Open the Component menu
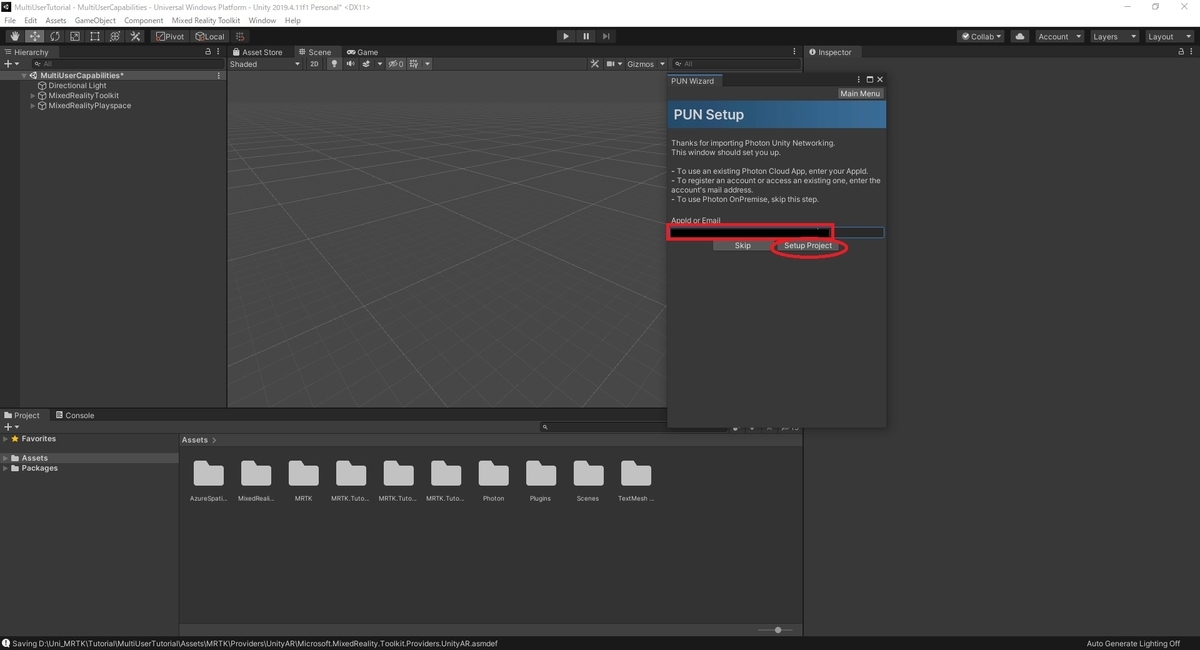1200x650 pixels. [143, 20]
